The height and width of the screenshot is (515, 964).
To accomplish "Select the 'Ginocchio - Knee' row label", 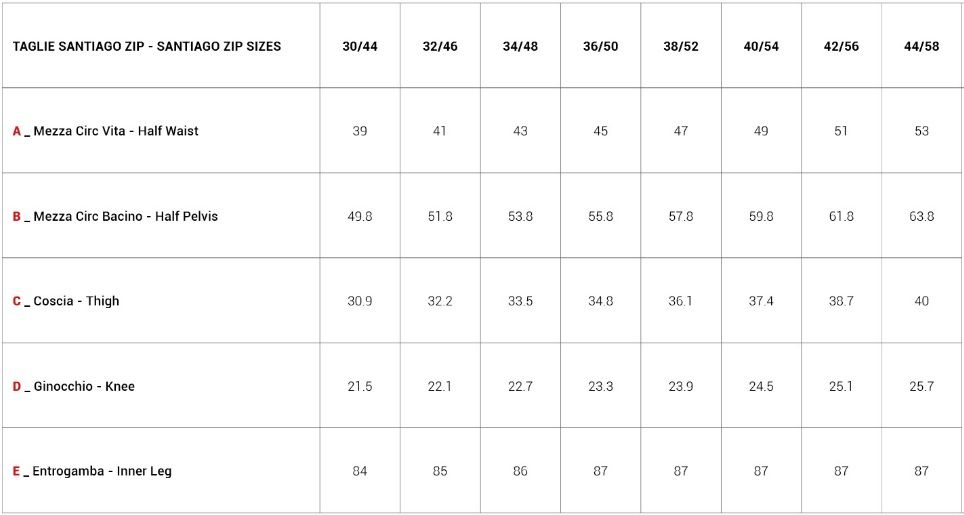I will pyautogui.click(x=84, y=386).
